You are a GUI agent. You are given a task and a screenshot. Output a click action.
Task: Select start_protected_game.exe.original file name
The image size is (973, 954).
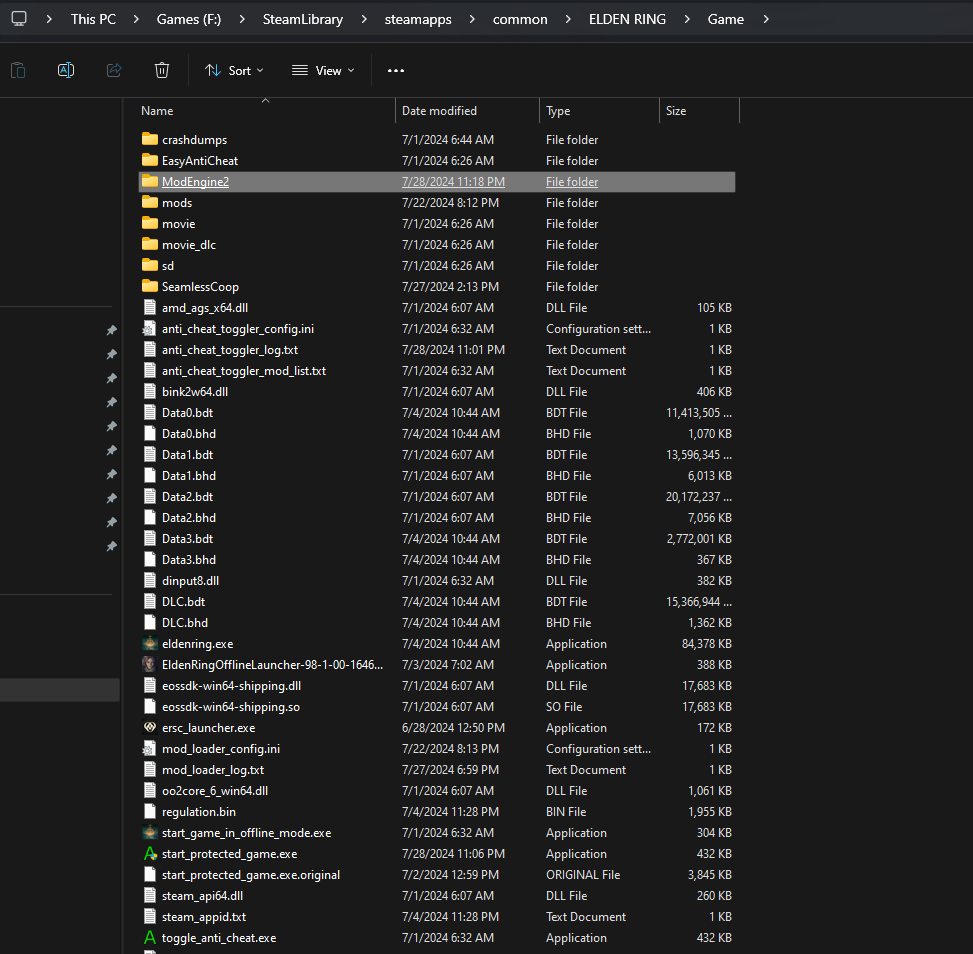point(251,875)
